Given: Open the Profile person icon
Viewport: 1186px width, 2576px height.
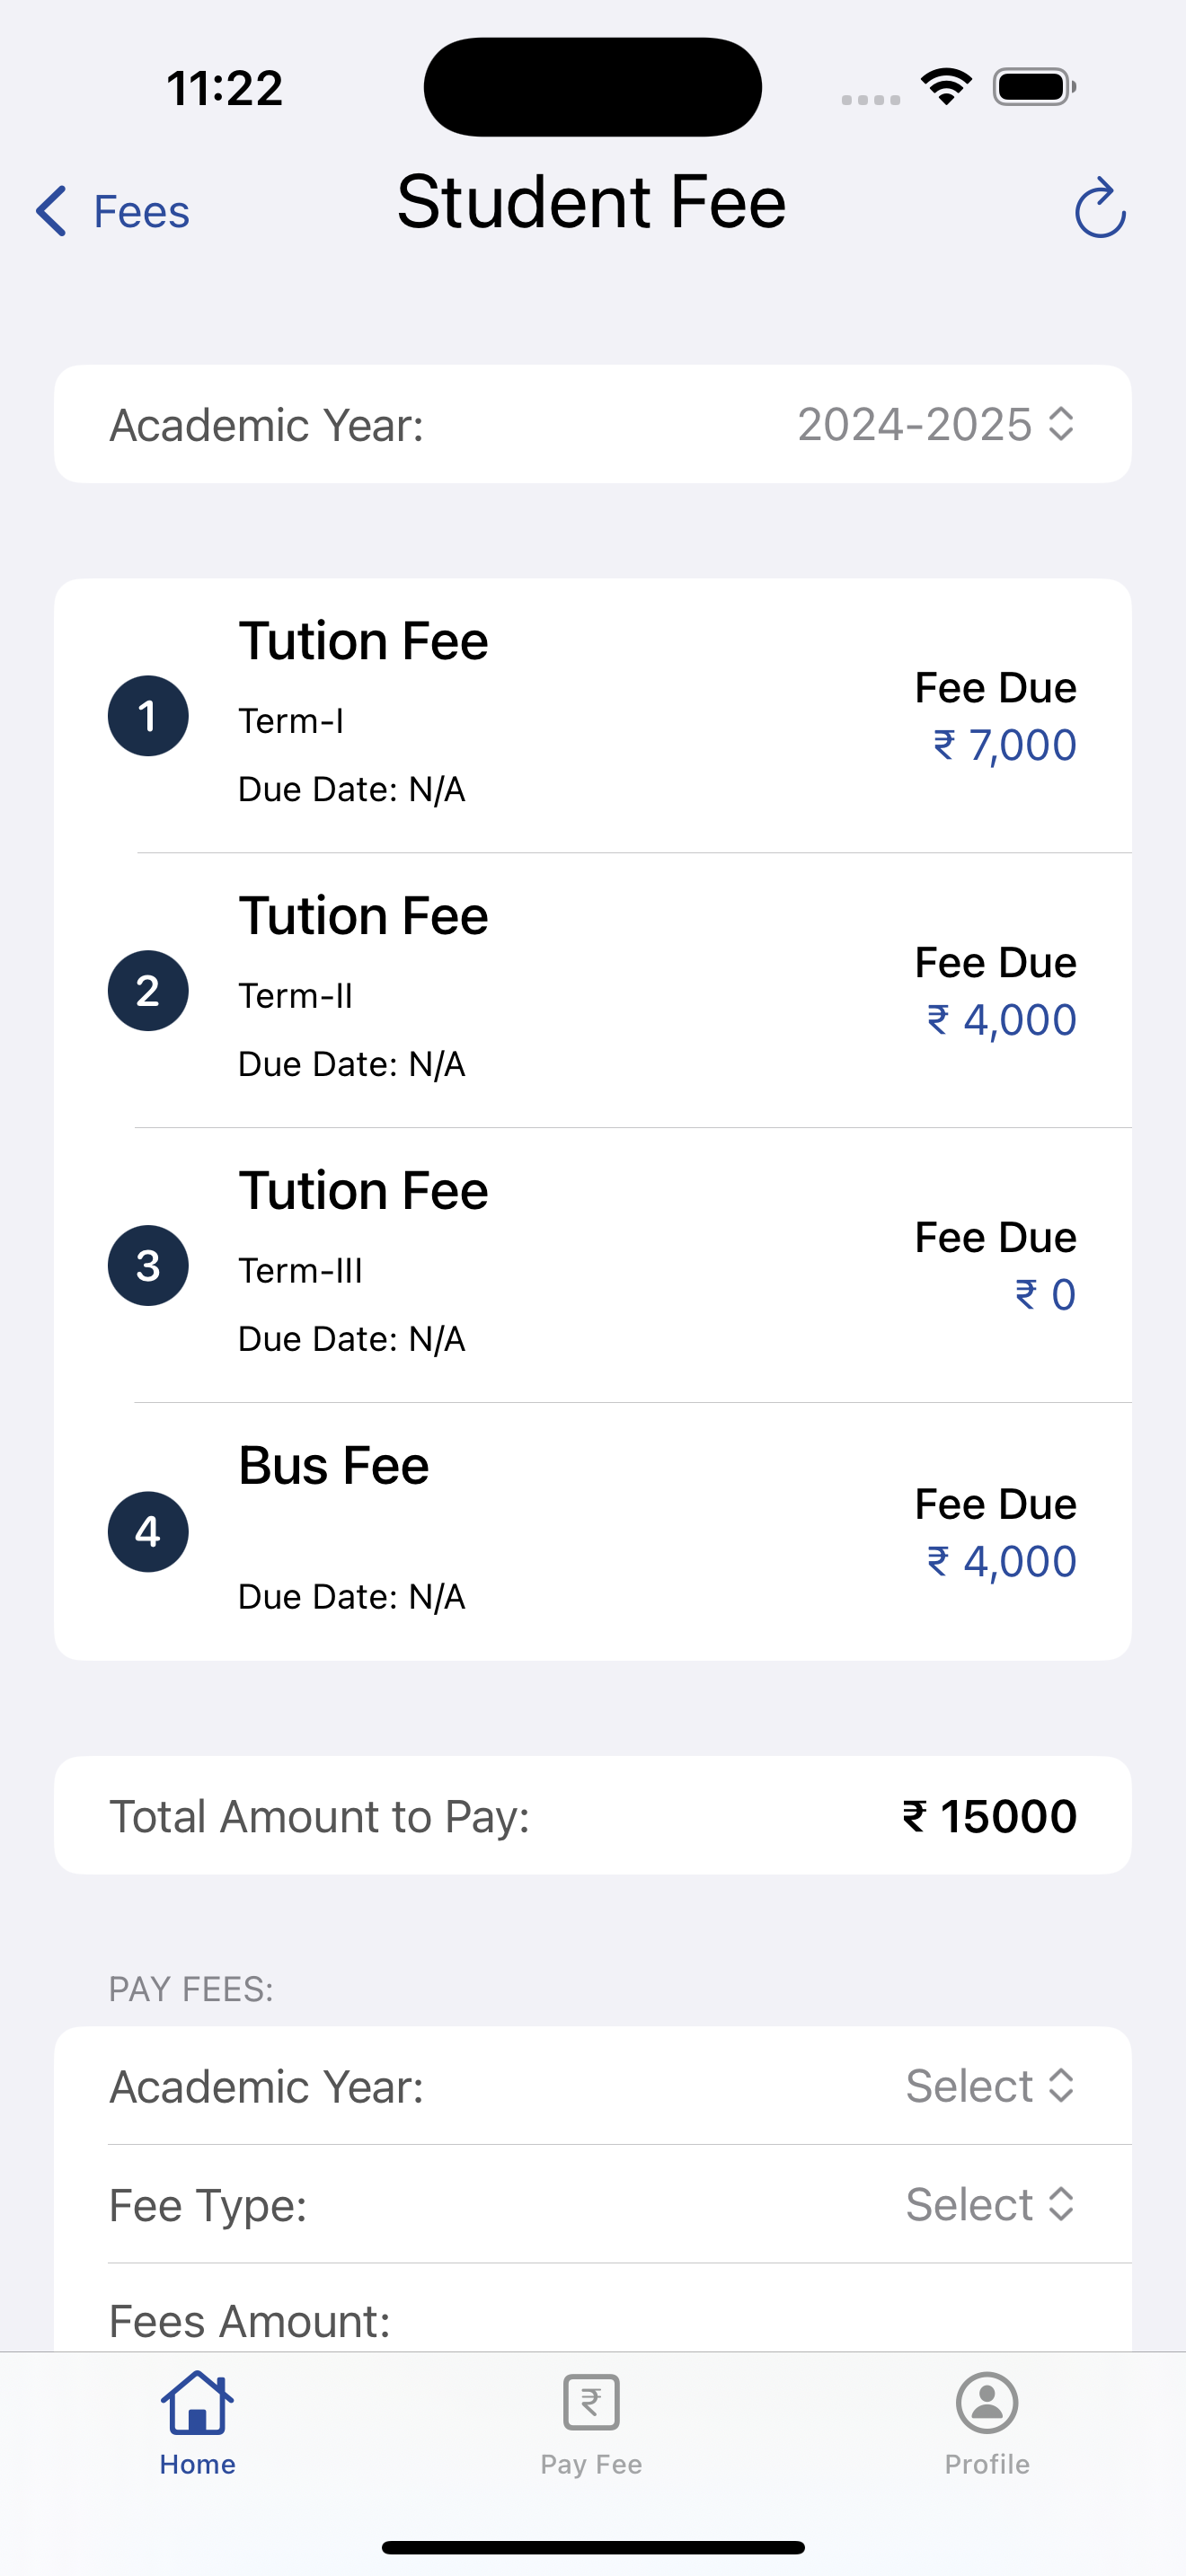Looking at the screenshot, I should click(x=987, y=2402).
